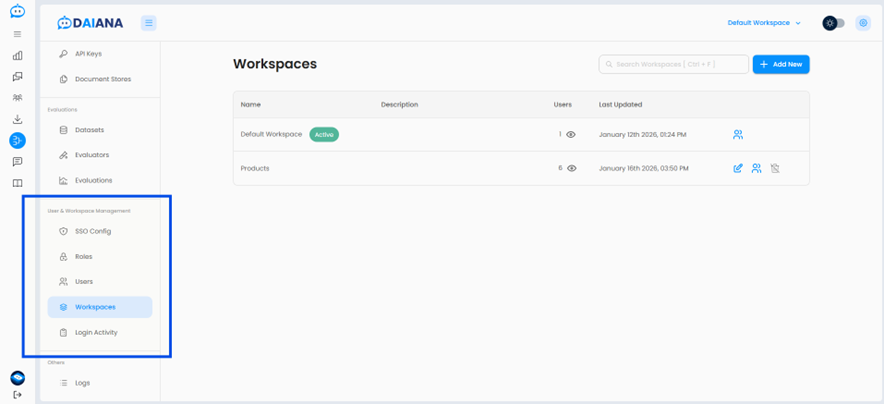Screen dimensions: 884x404
Task: Open Document Stores from sidebar
Action: point(102,79)
